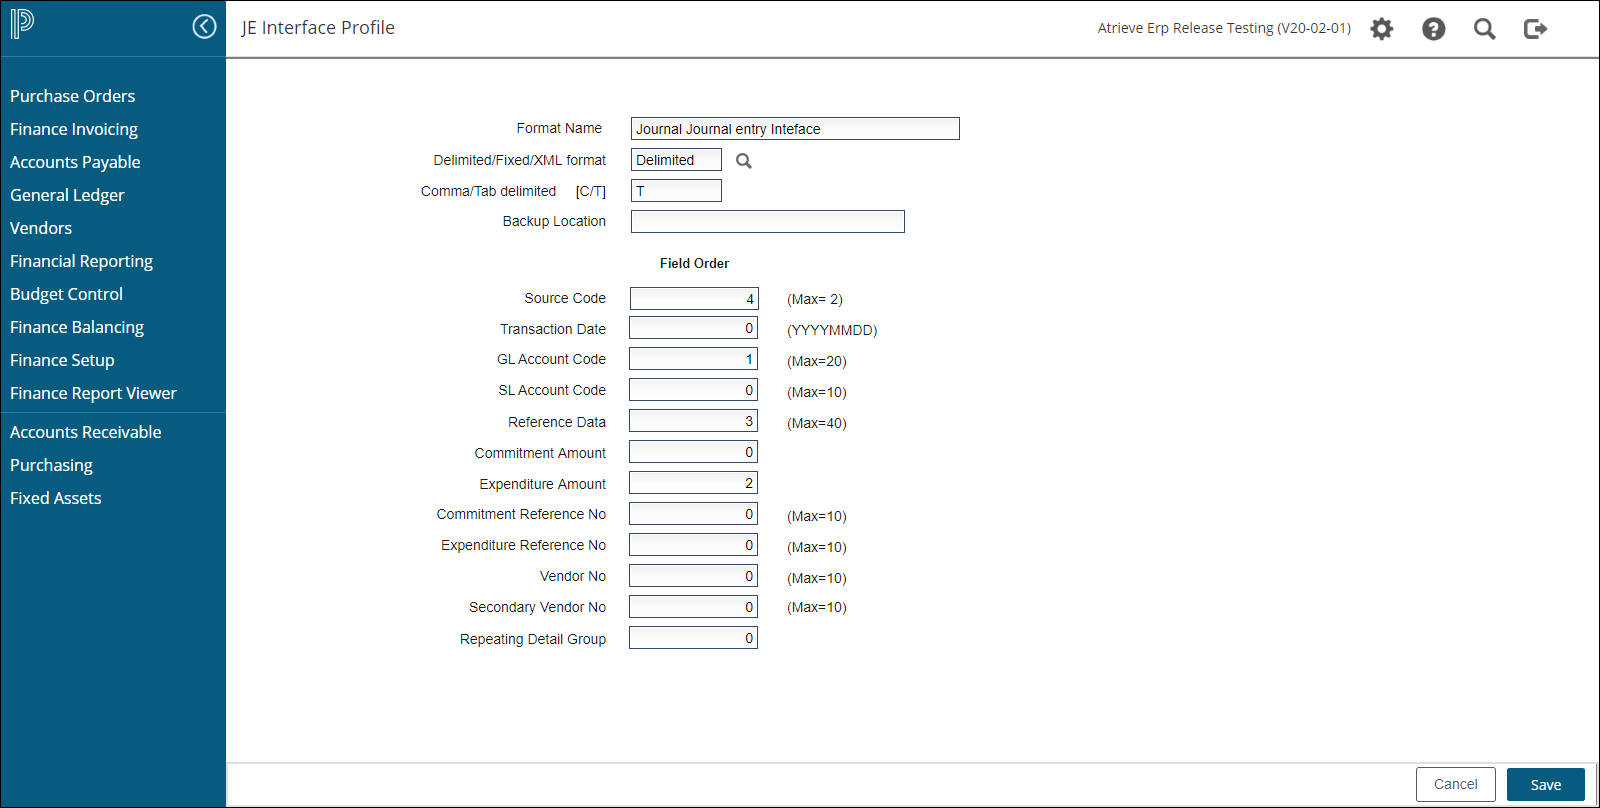Click the search magnifier in the header
1600x808 pixels.
click(x=1484, y=29)
